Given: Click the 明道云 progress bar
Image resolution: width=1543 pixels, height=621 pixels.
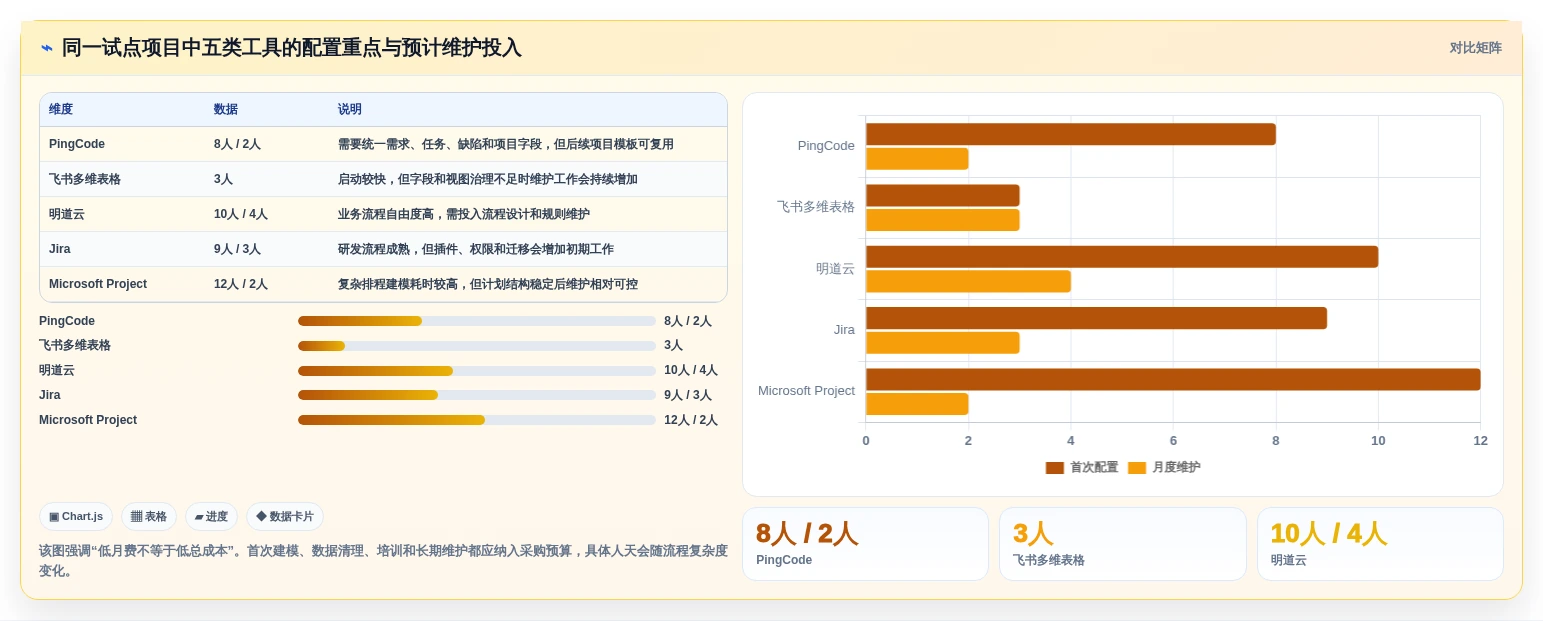Looking at the screenshot, I should tap(477, 371).
